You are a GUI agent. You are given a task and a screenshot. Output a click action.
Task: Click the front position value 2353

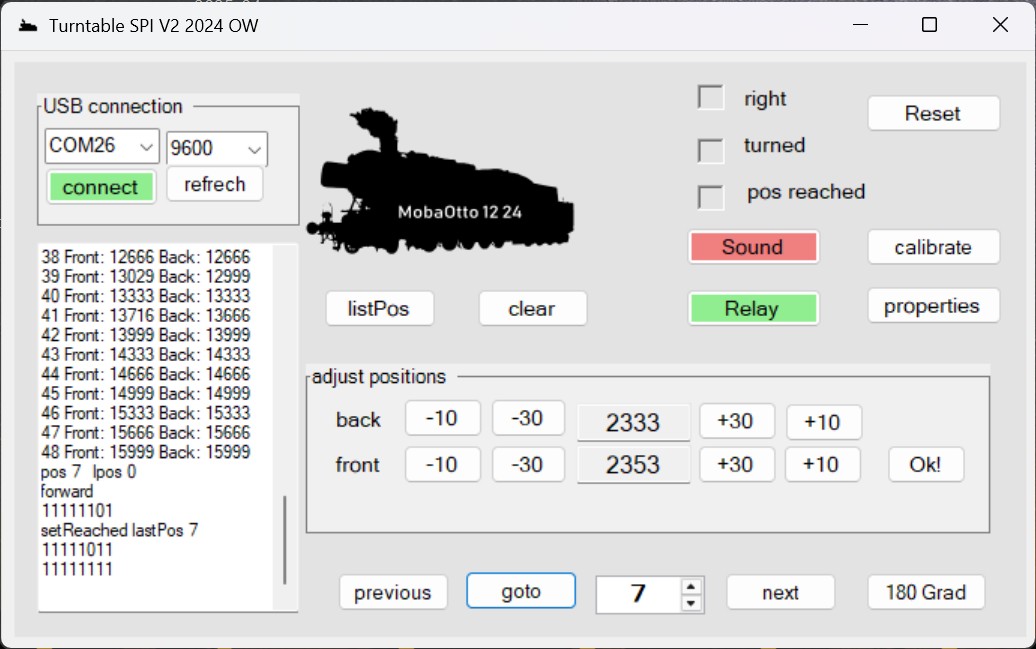tap(634, 465)
